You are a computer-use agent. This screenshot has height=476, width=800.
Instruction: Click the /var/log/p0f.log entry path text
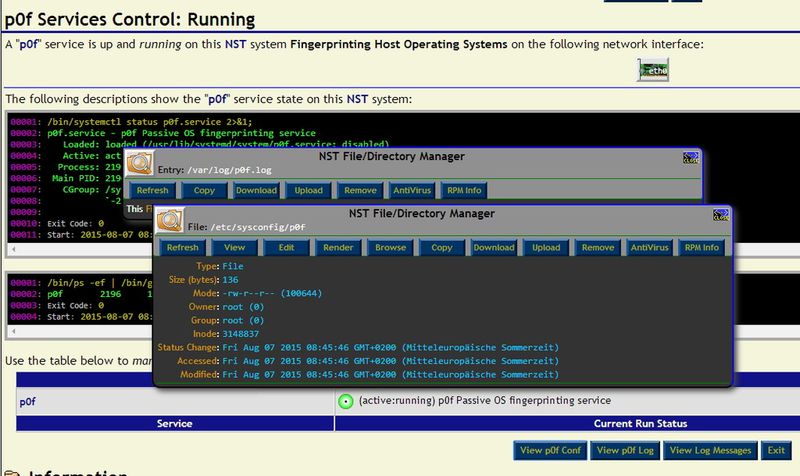[x=229, y=170]
